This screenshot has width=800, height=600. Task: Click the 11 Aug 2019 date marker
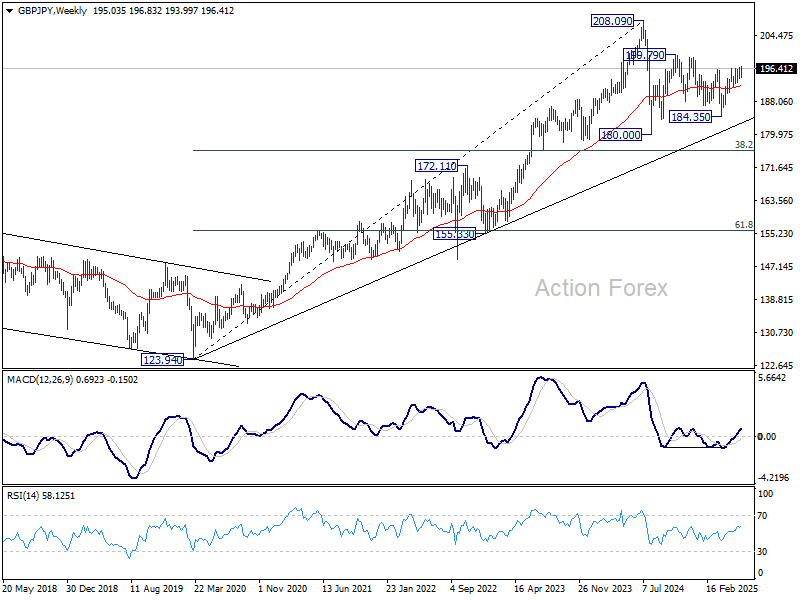[x=157, y=588]
